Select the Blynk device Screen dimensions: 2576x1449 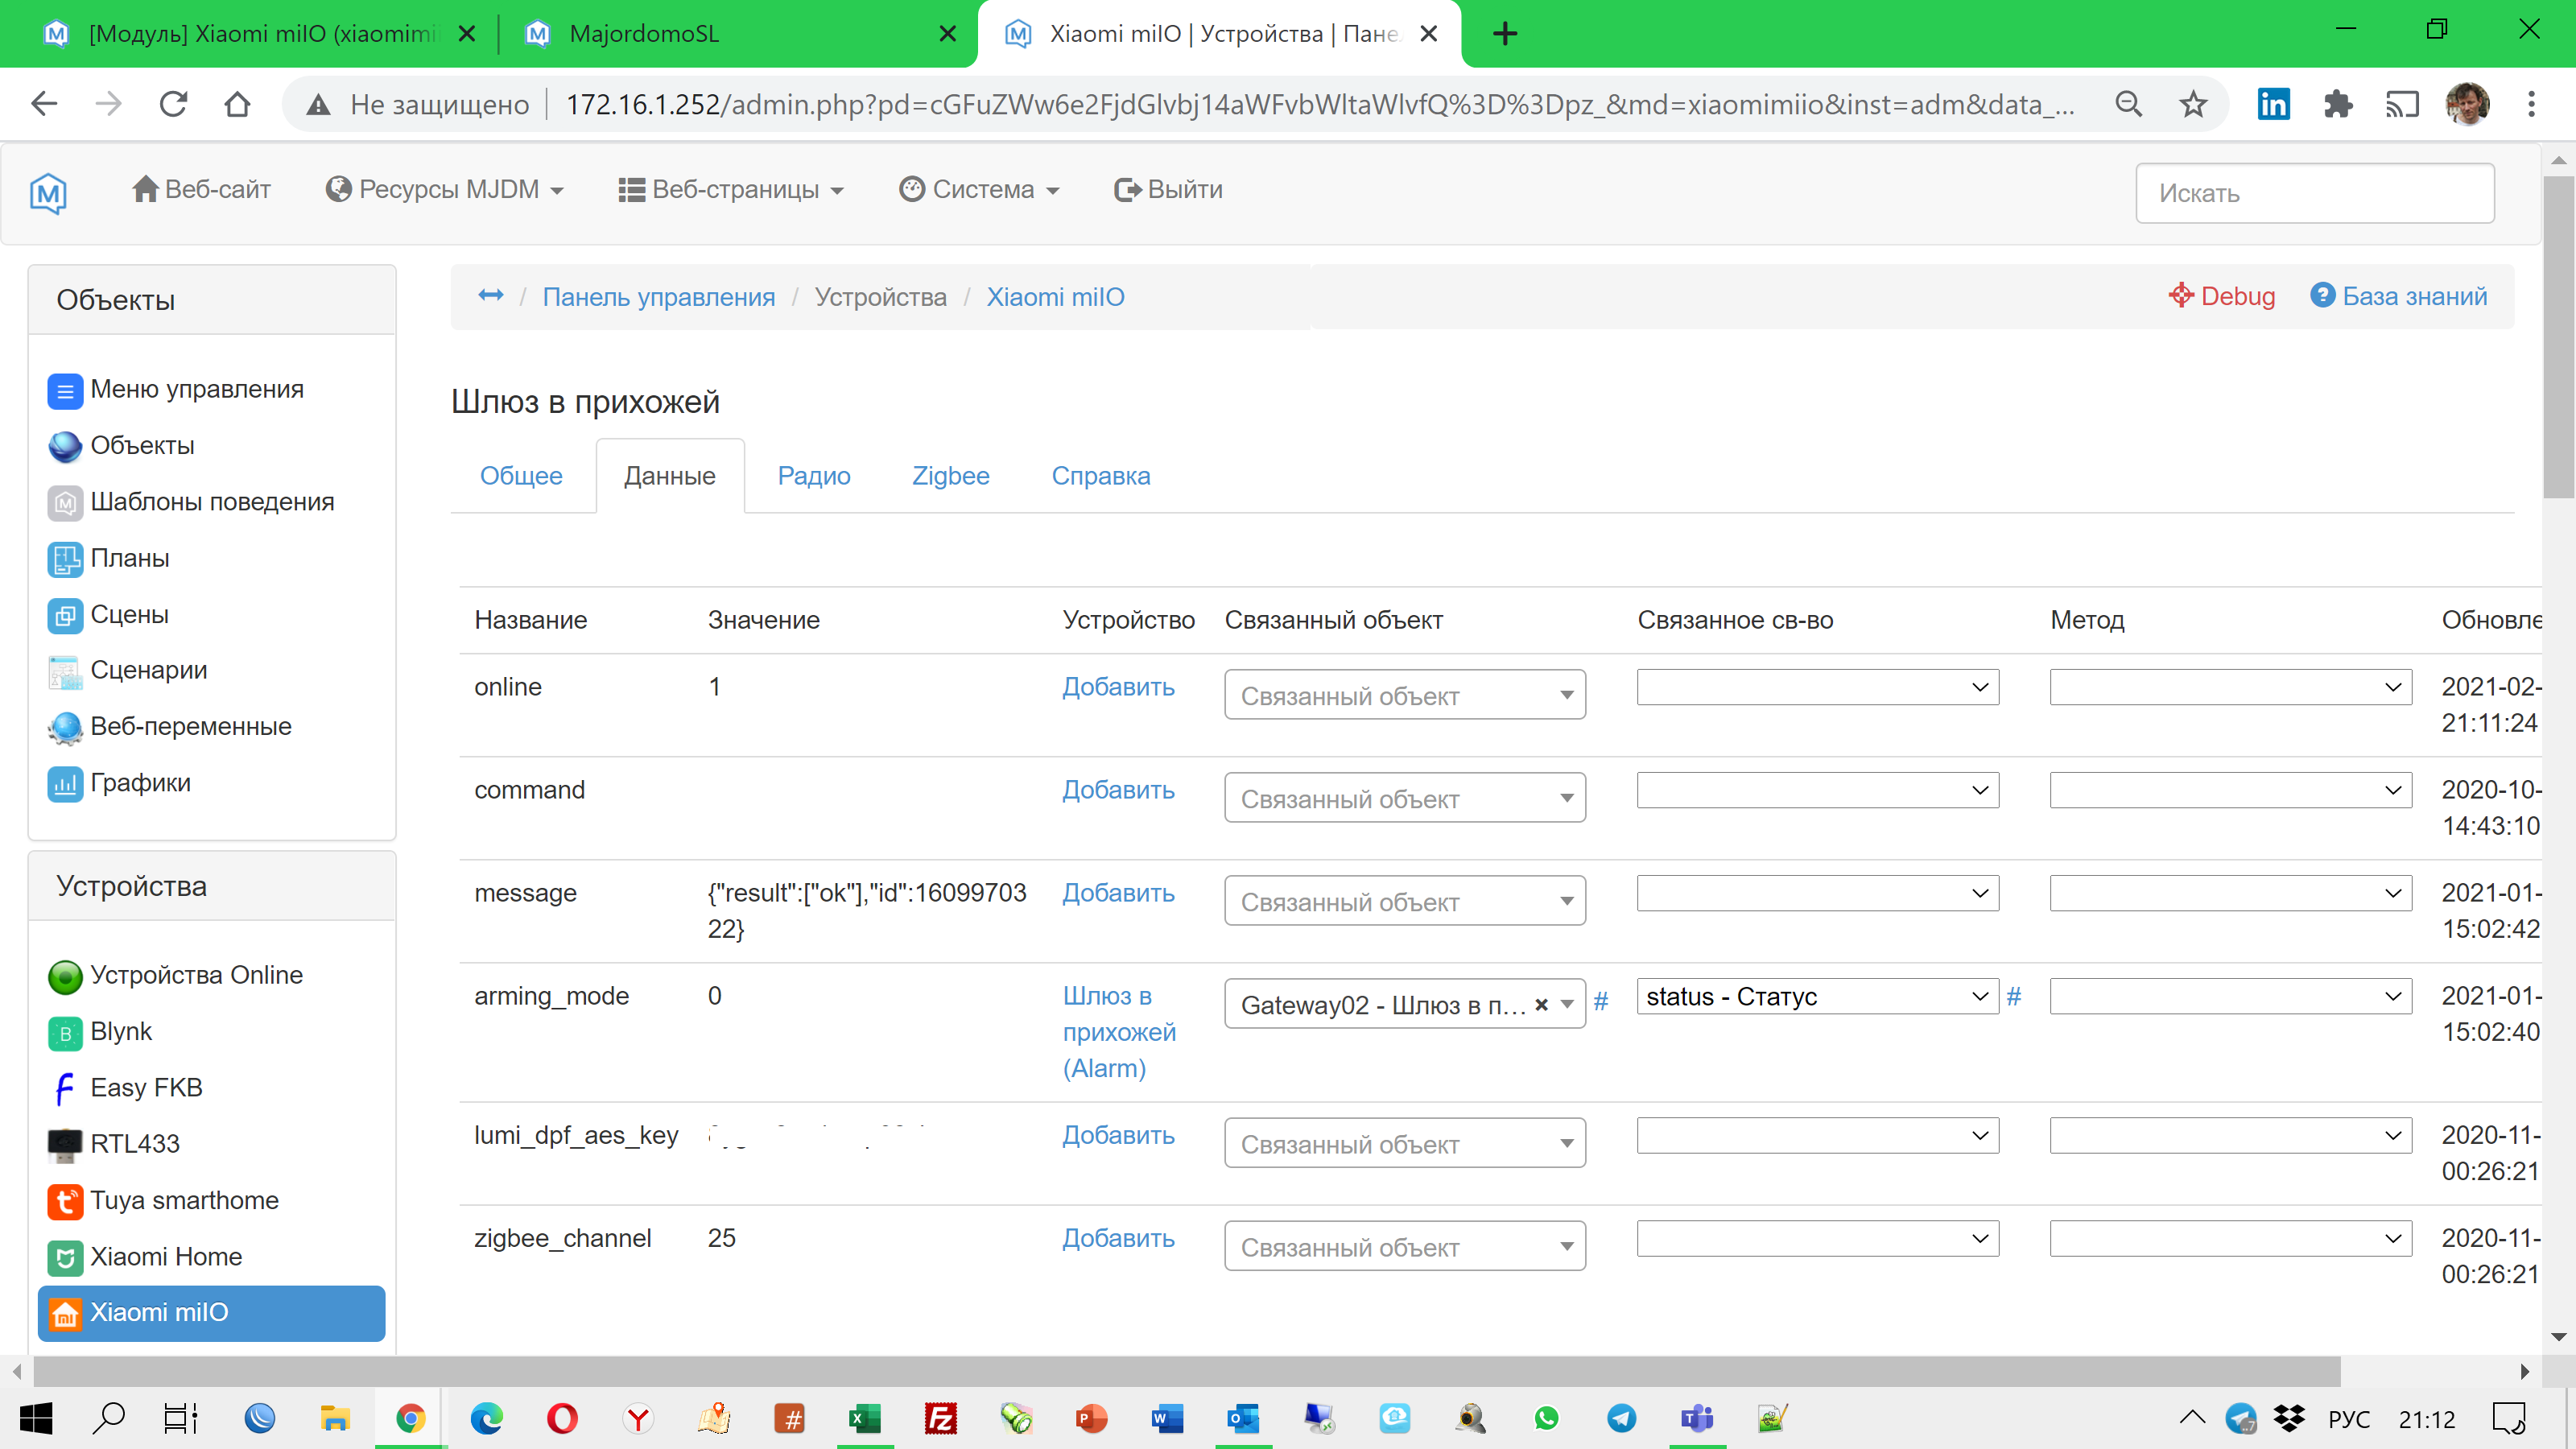pyautogui.click(x=122, y=1031)
